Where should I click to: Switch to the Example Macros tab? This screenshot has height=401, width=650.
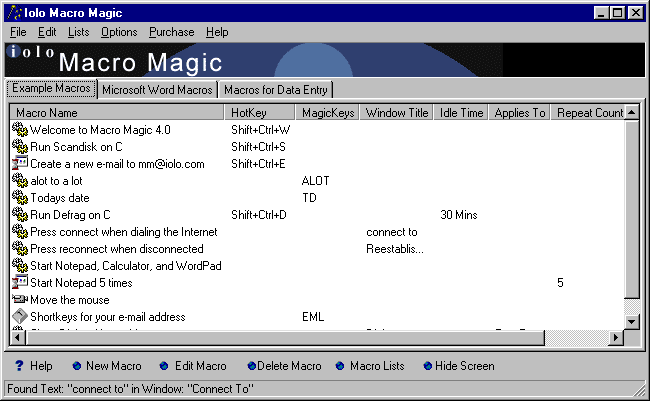coord(51,88)
